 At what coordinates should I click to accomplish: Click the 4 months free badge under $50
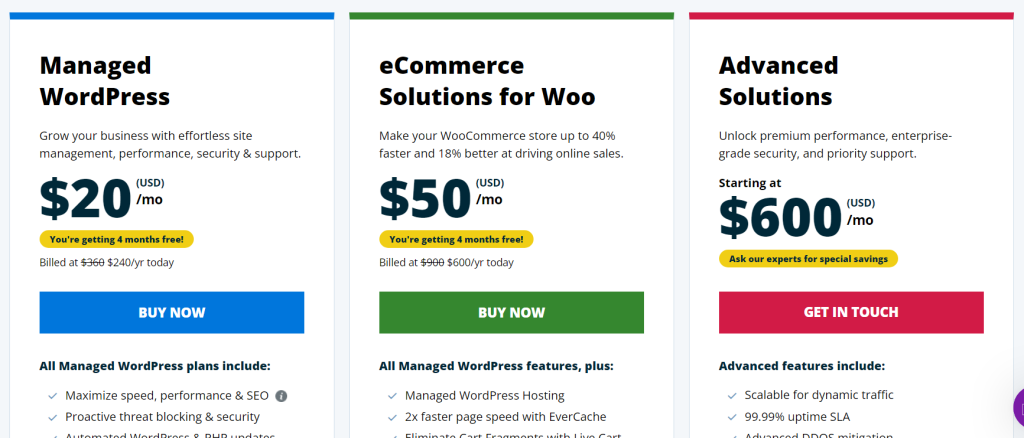456,239
